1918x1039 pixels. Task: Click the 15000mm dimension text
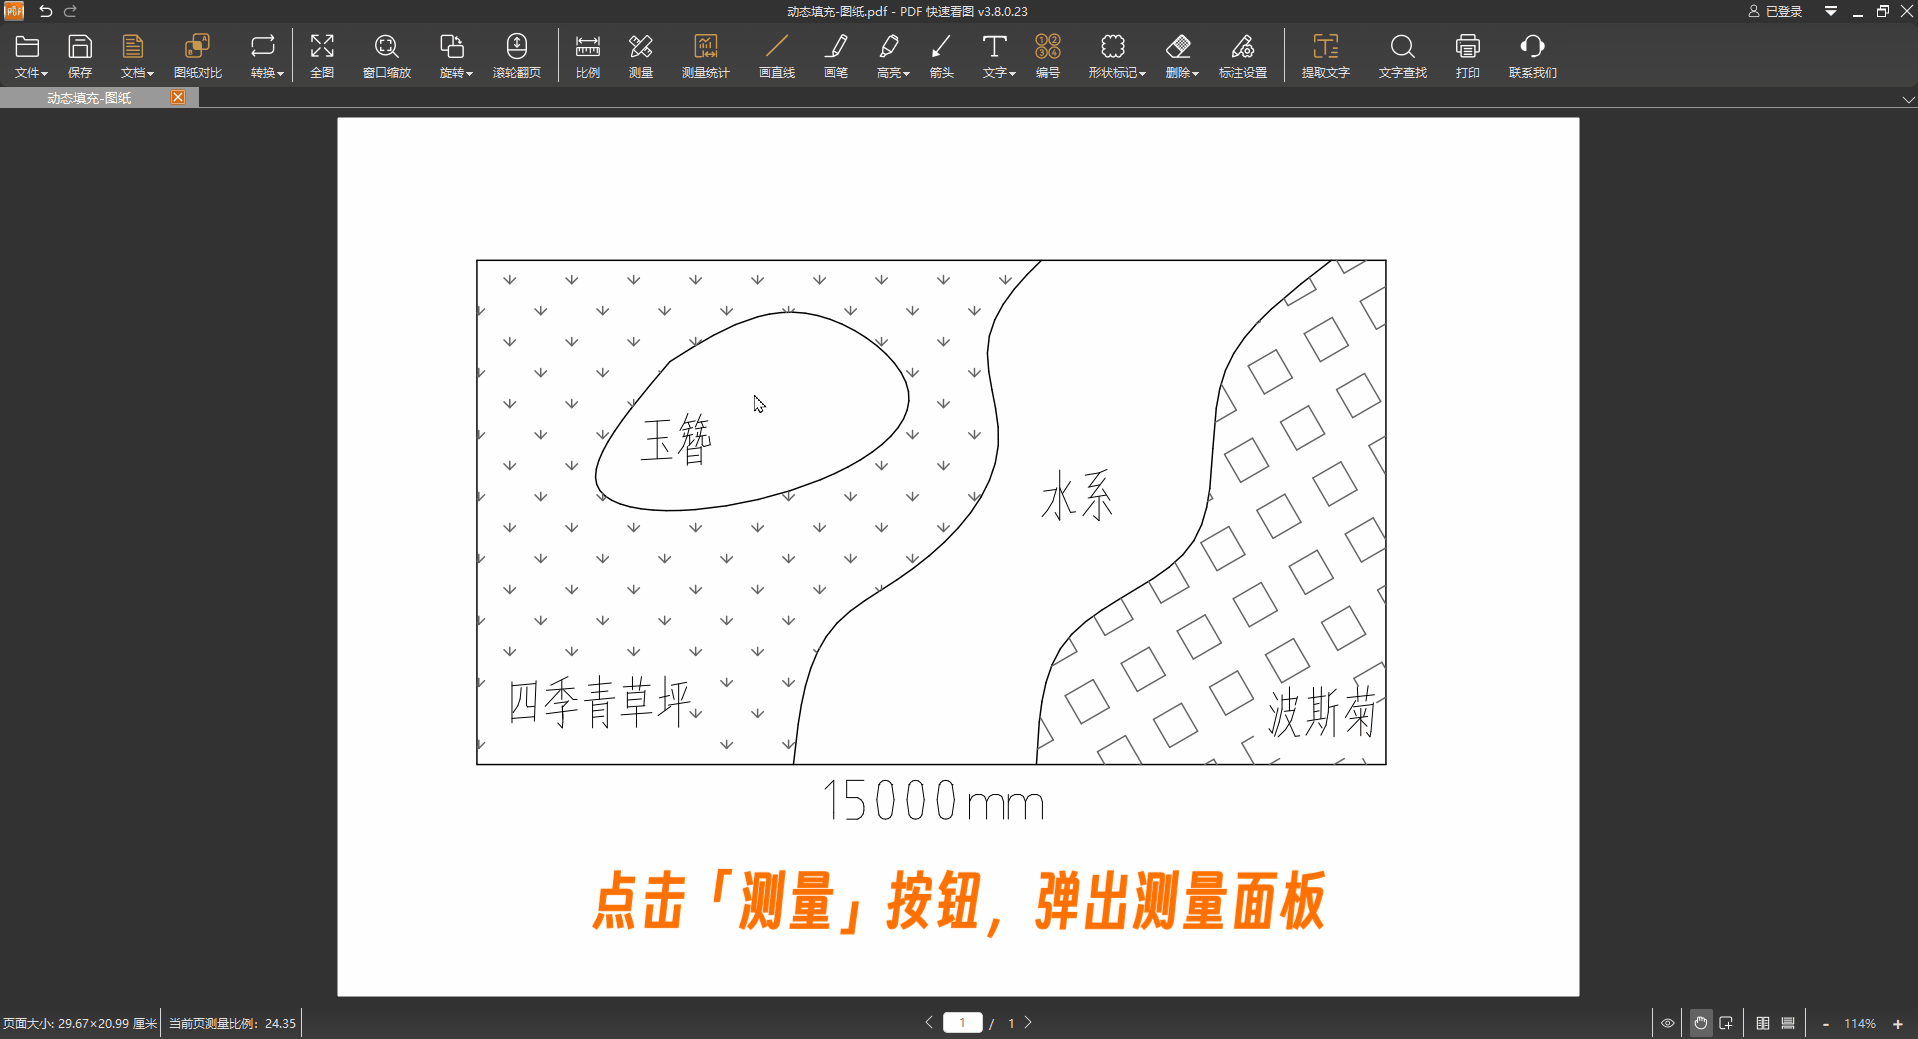coord(933,801)
